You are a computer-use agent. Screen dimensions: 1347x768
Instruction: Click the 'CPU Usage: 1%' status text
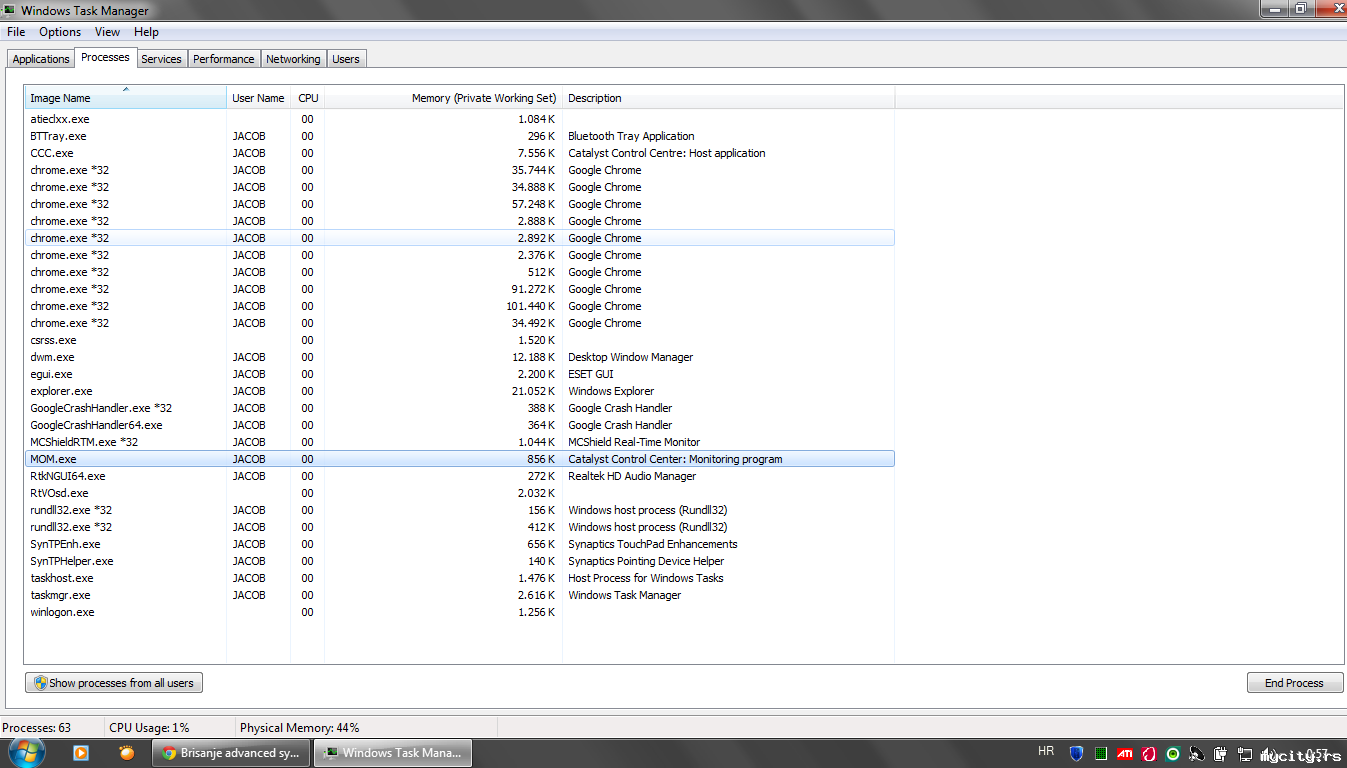click(149, 728)
